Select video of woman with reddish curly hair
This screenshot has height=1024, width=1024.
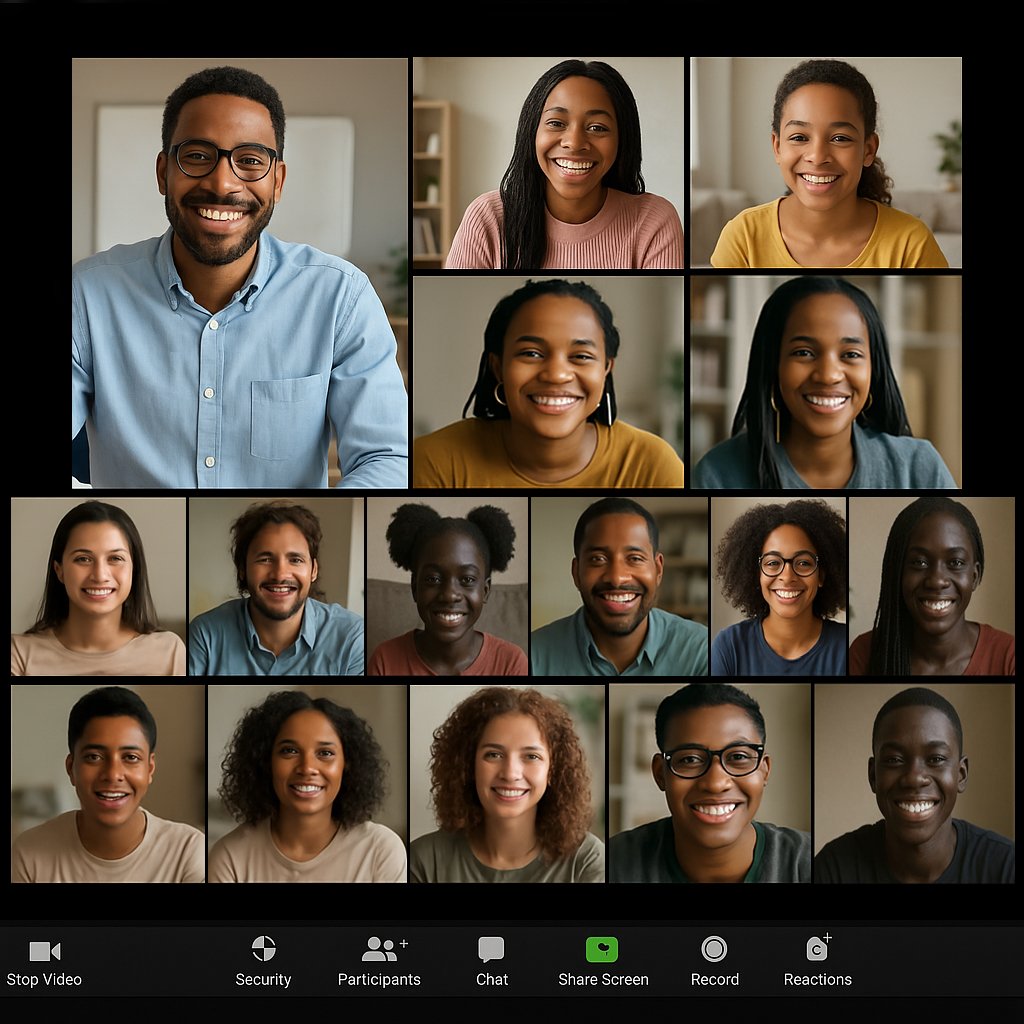click(x=507, y=784)
